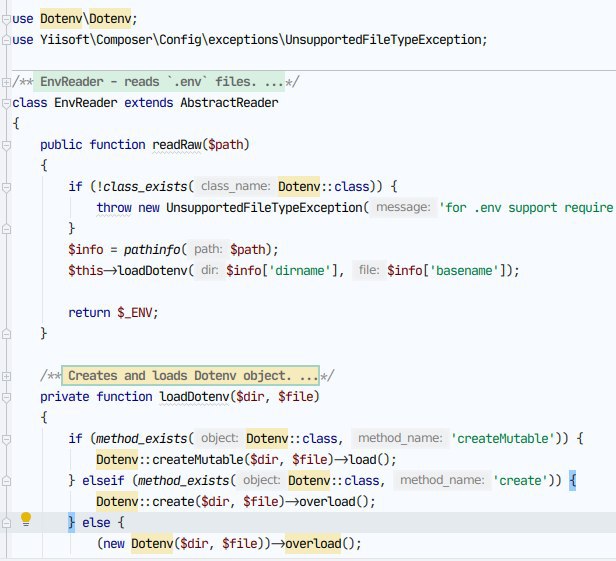The image size is (616, 561).
Task: Click the 'class_name:' parameter hint
Action: coord(235,186)
